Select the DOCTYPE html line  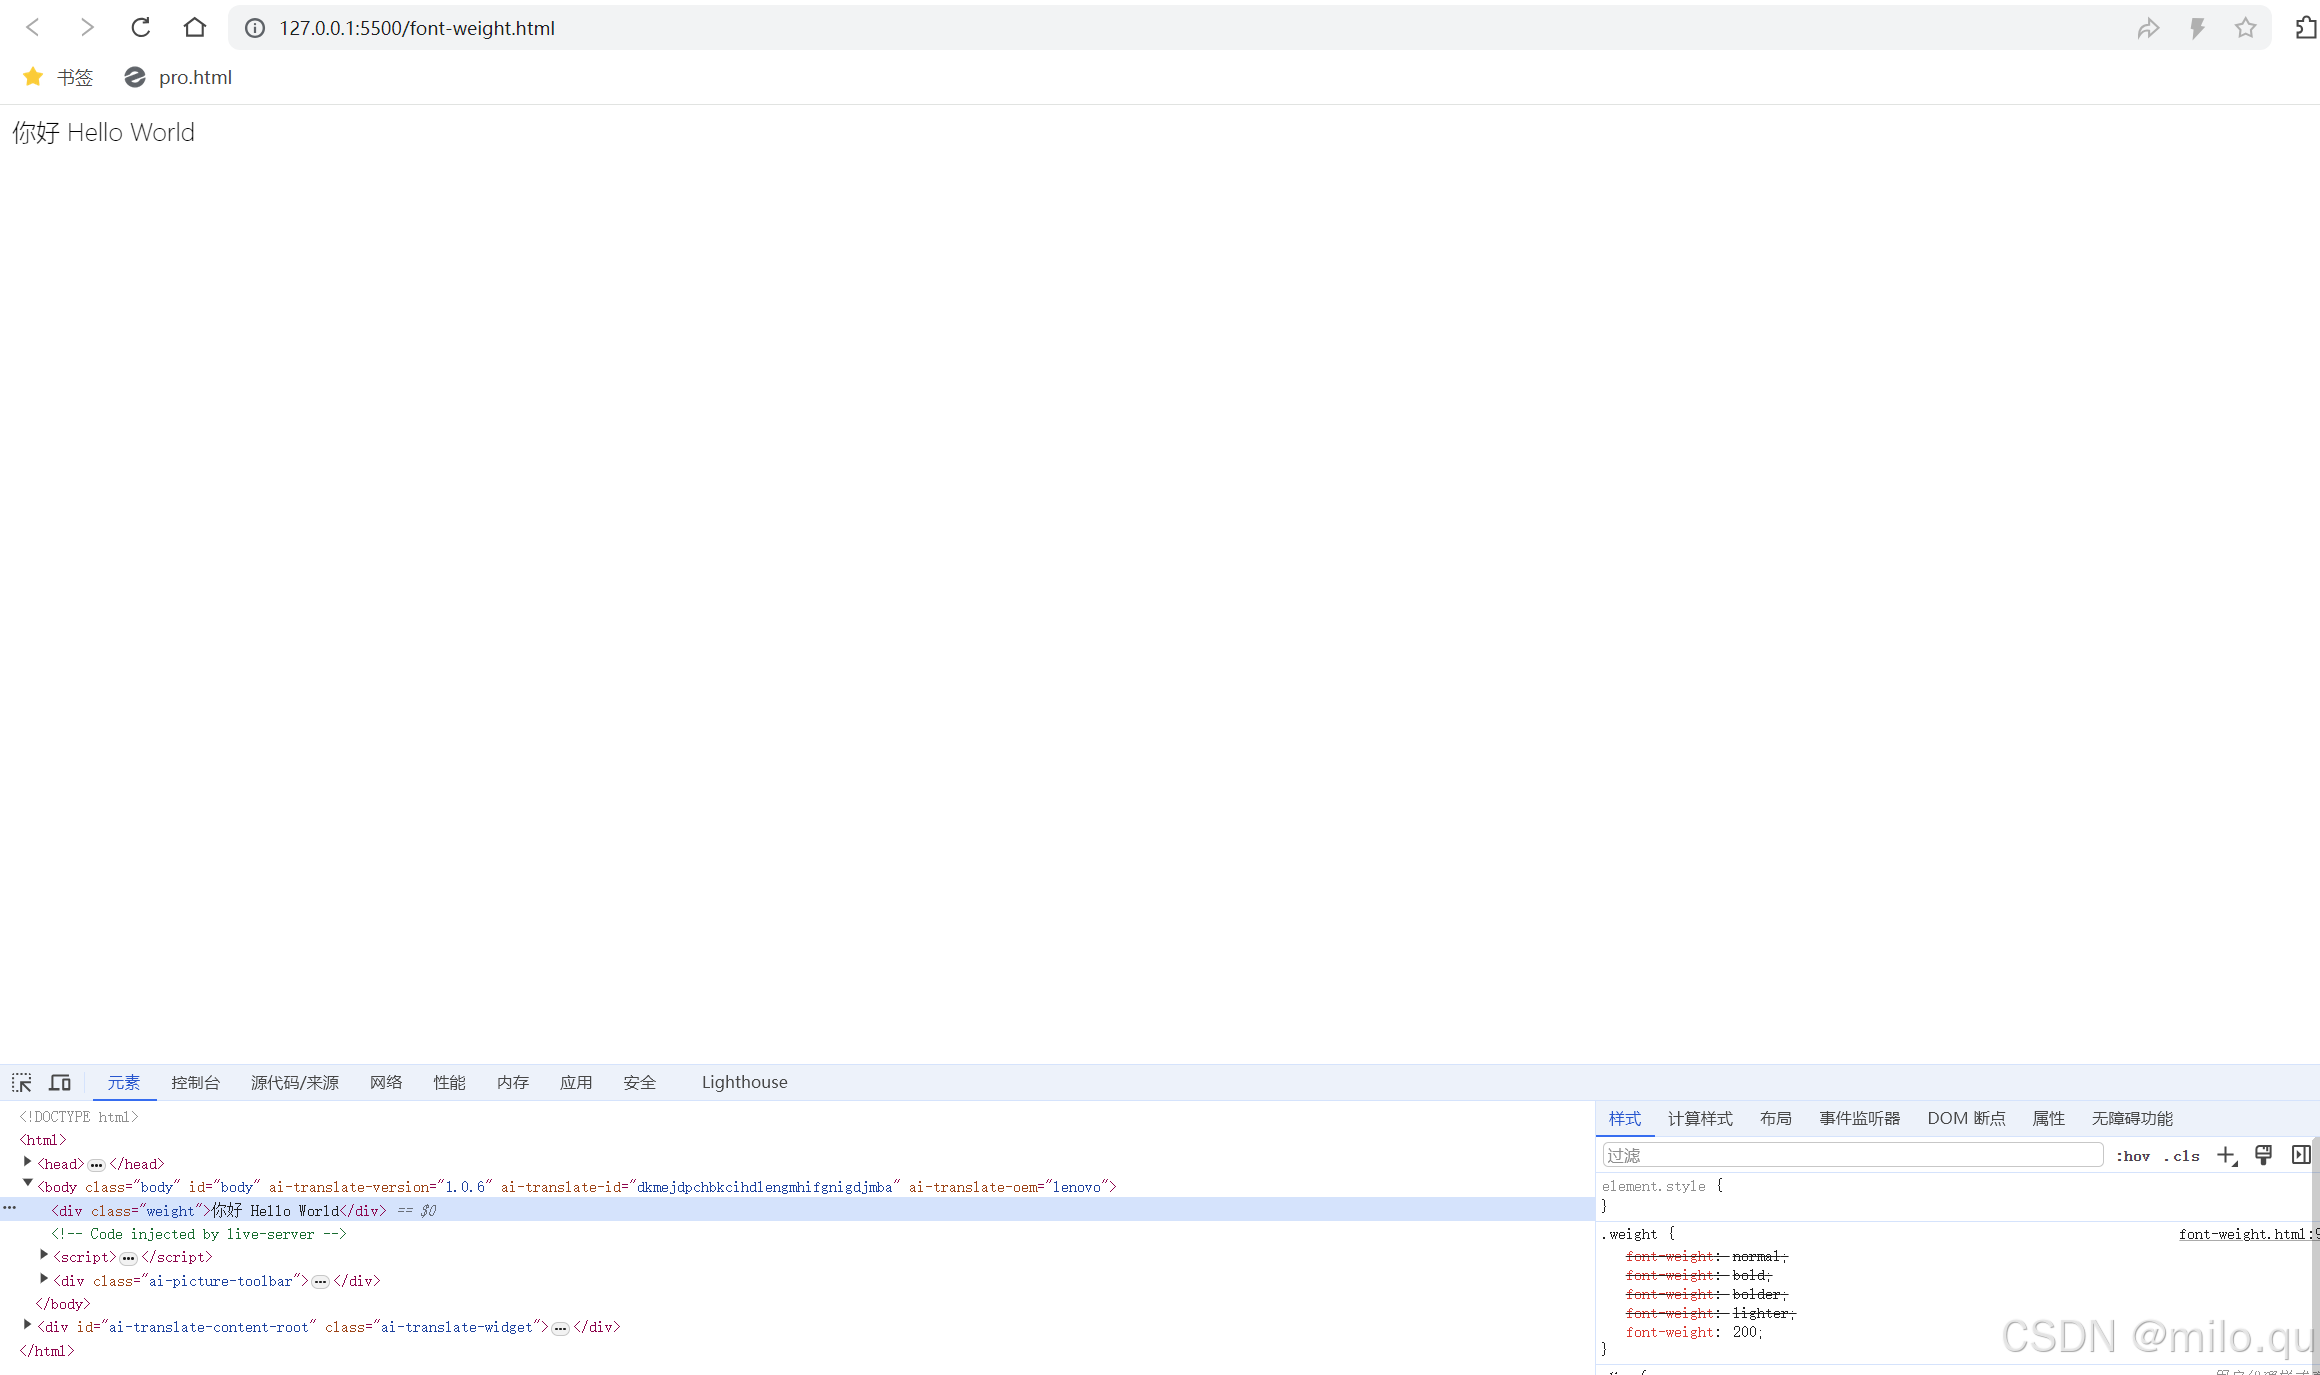(x=79, y=1117)
